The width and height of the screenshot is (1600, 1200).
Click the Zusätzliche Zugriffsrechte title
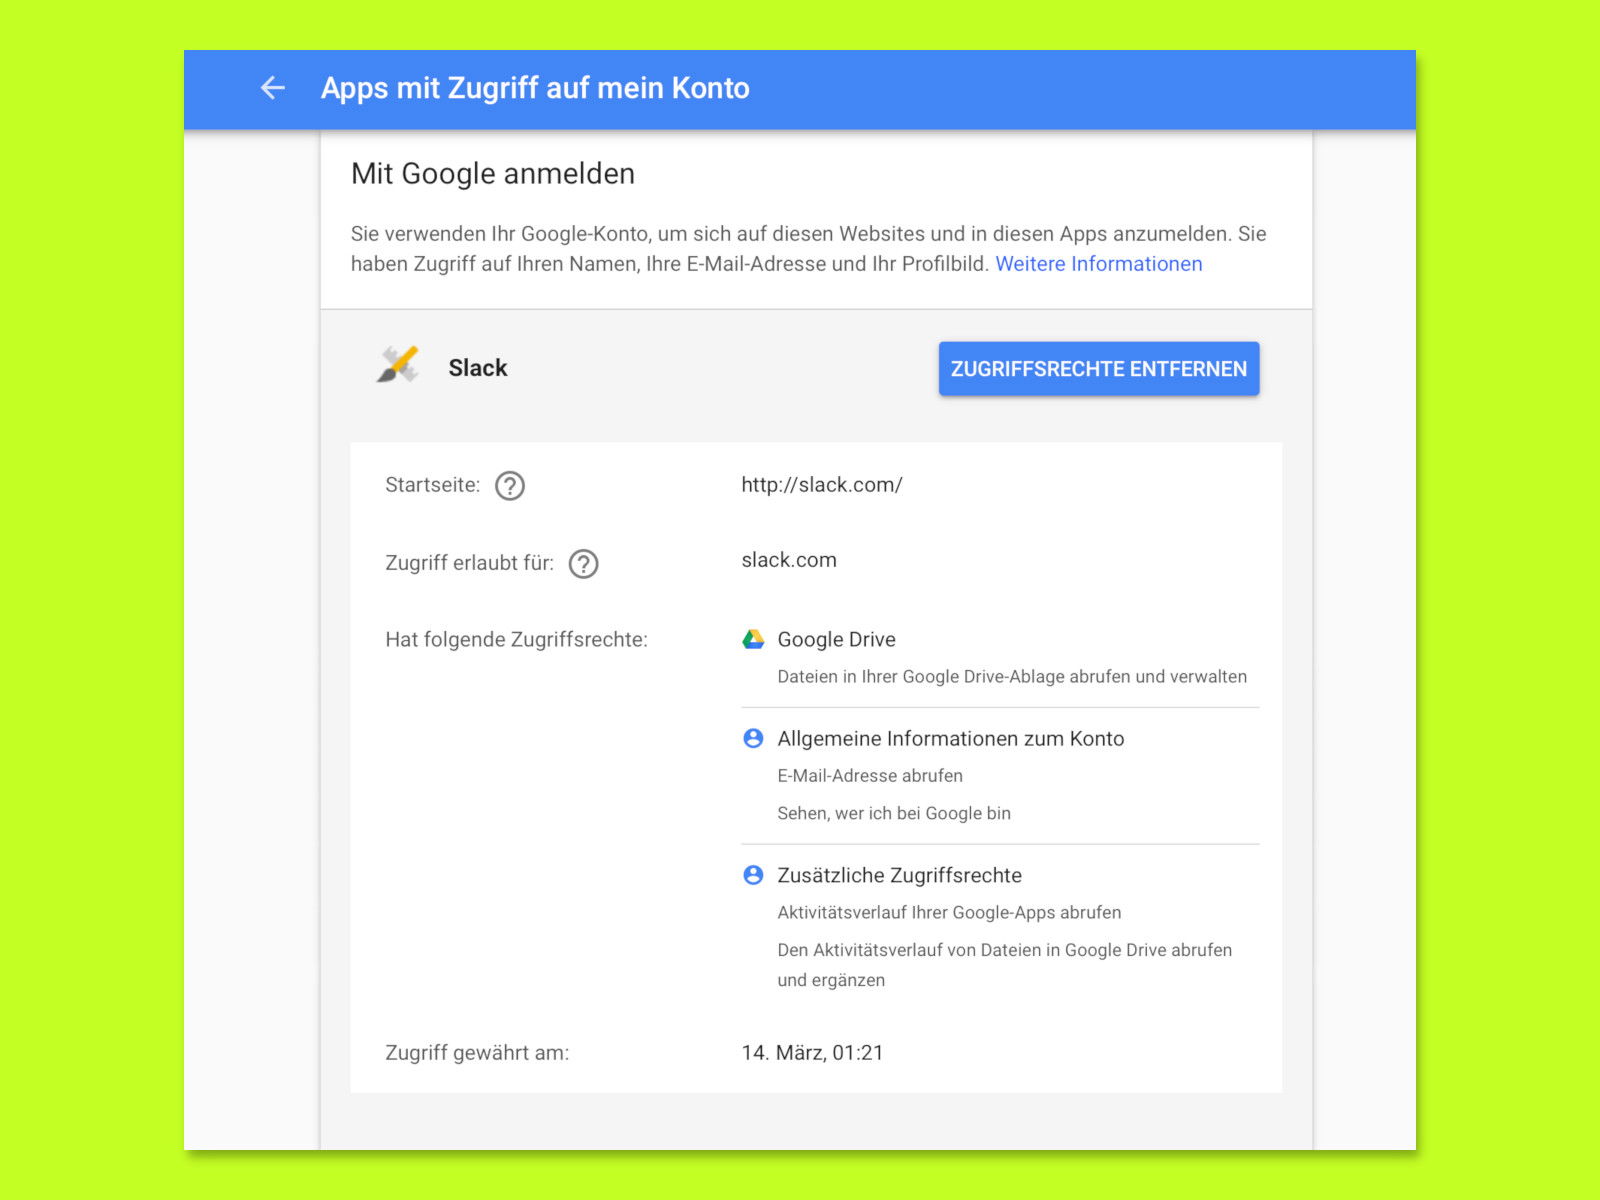(900, 876)
